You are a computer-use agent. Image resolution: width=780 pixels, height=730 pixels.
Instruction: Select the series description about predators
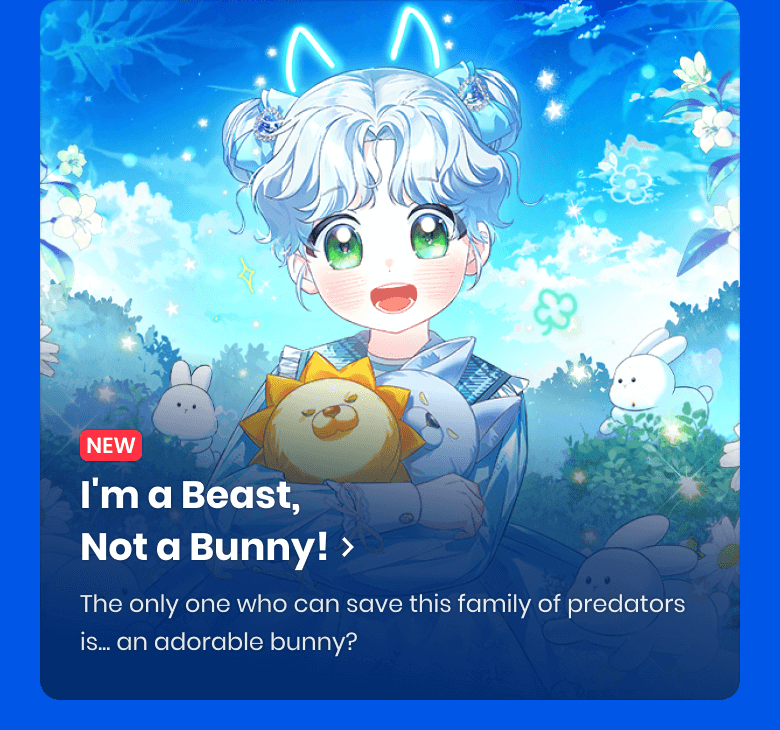[383, 623]
